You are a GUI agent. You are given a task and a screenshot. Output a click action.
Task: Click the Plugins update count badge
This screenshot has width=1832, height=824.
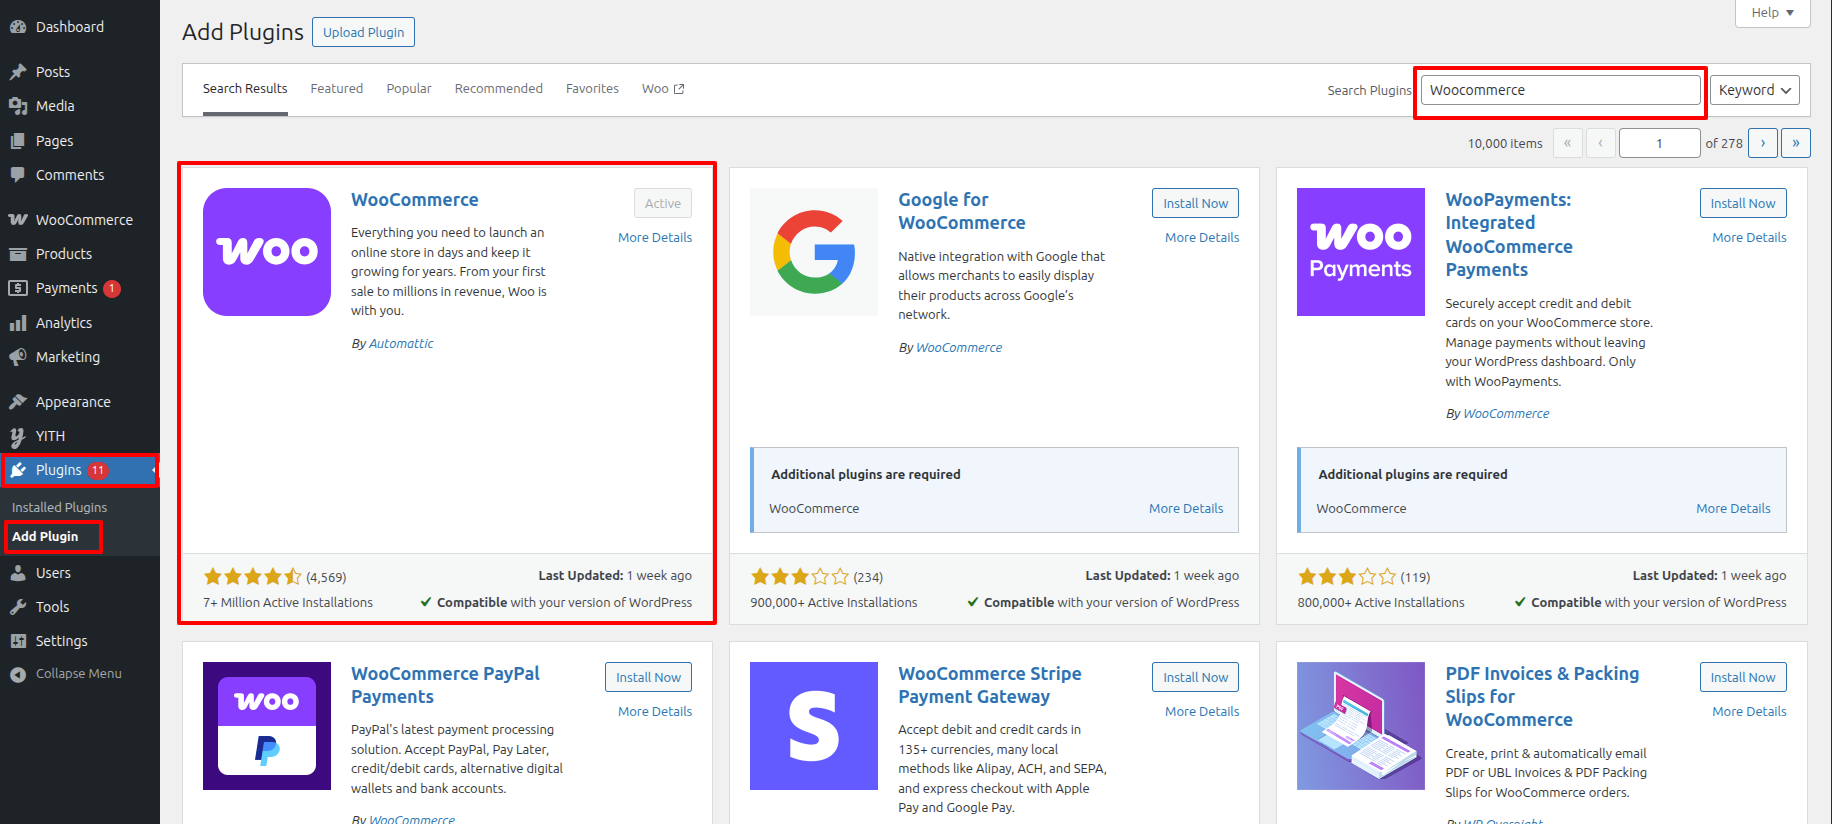tap(97, 470)
